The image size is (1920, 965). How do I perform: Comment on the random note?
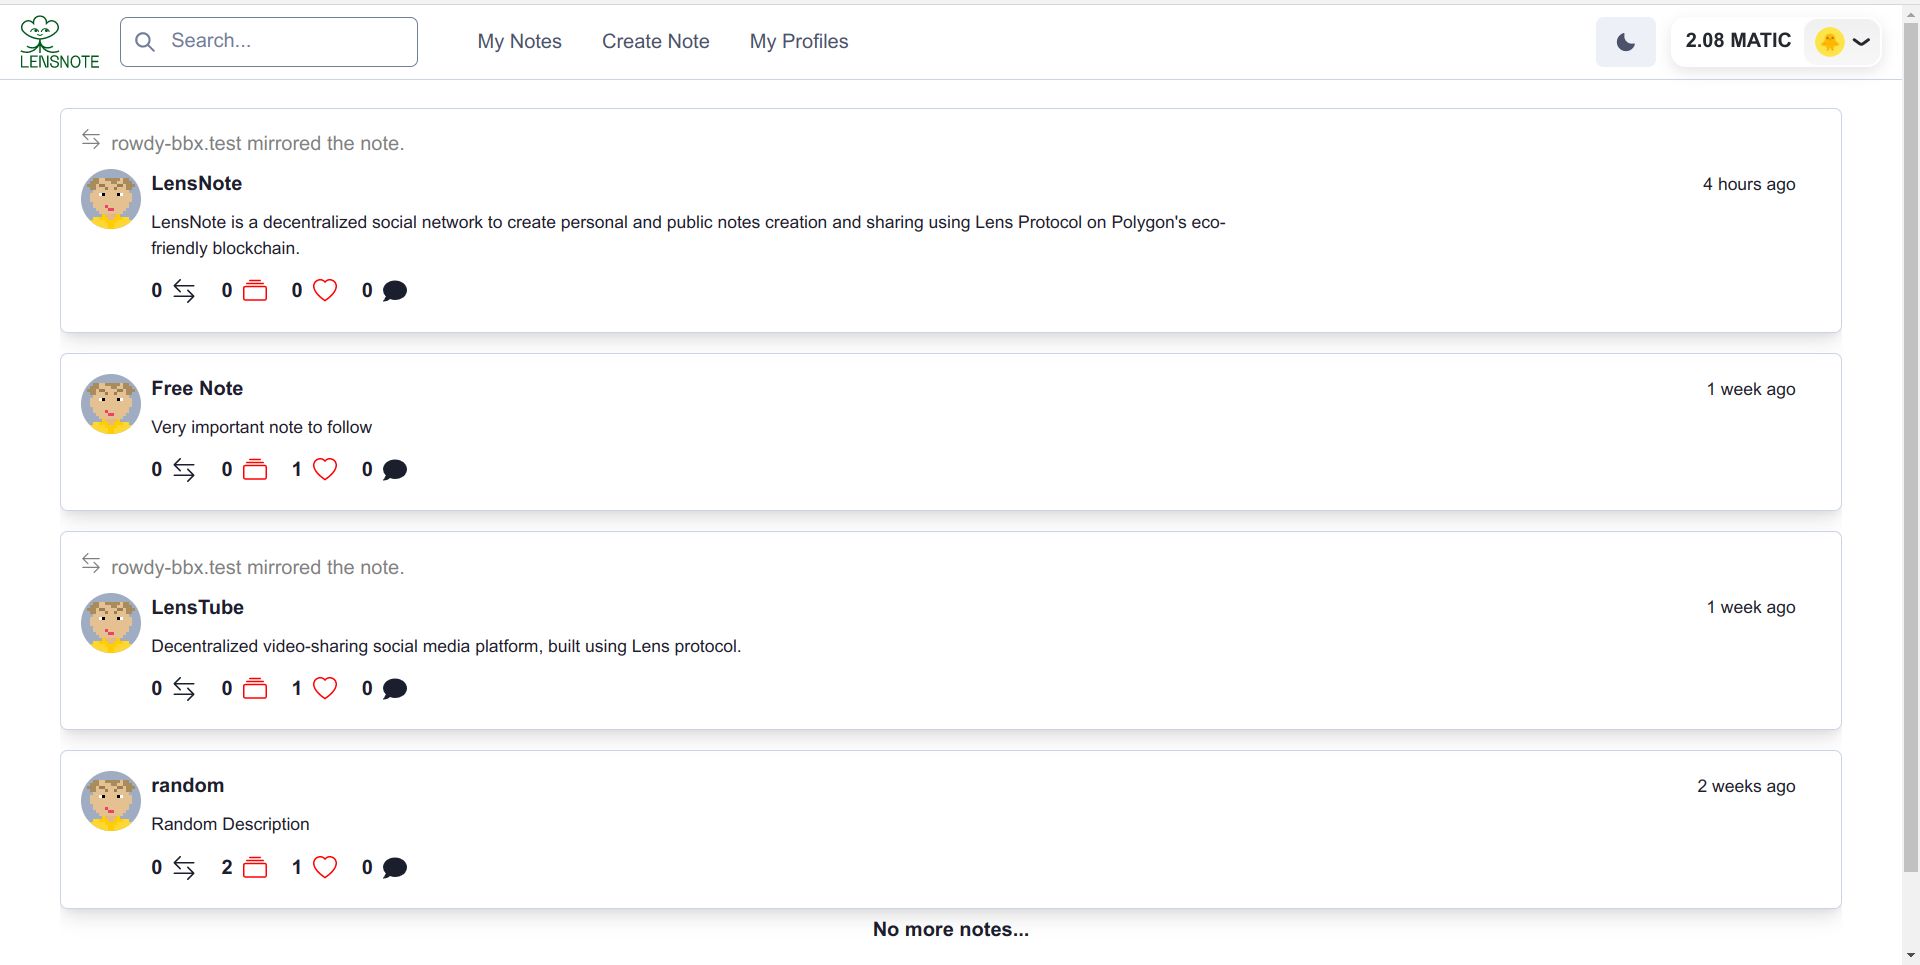click(395, 868)
